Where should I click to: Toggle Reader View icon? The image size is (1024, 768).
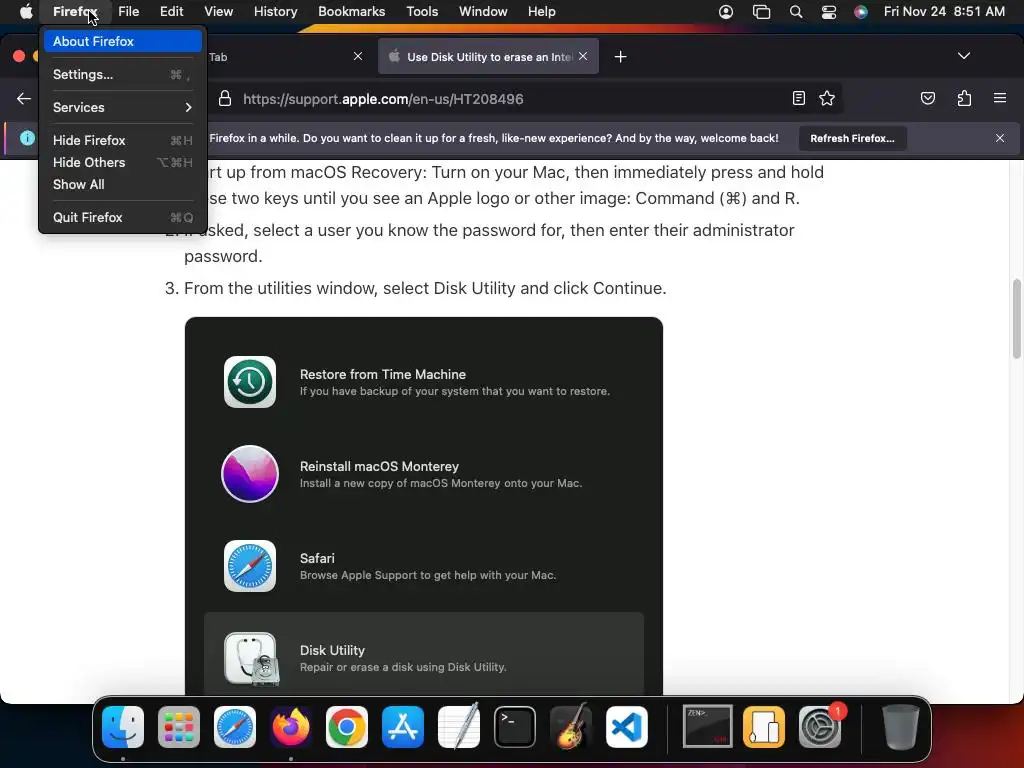(x=798, y=99)
